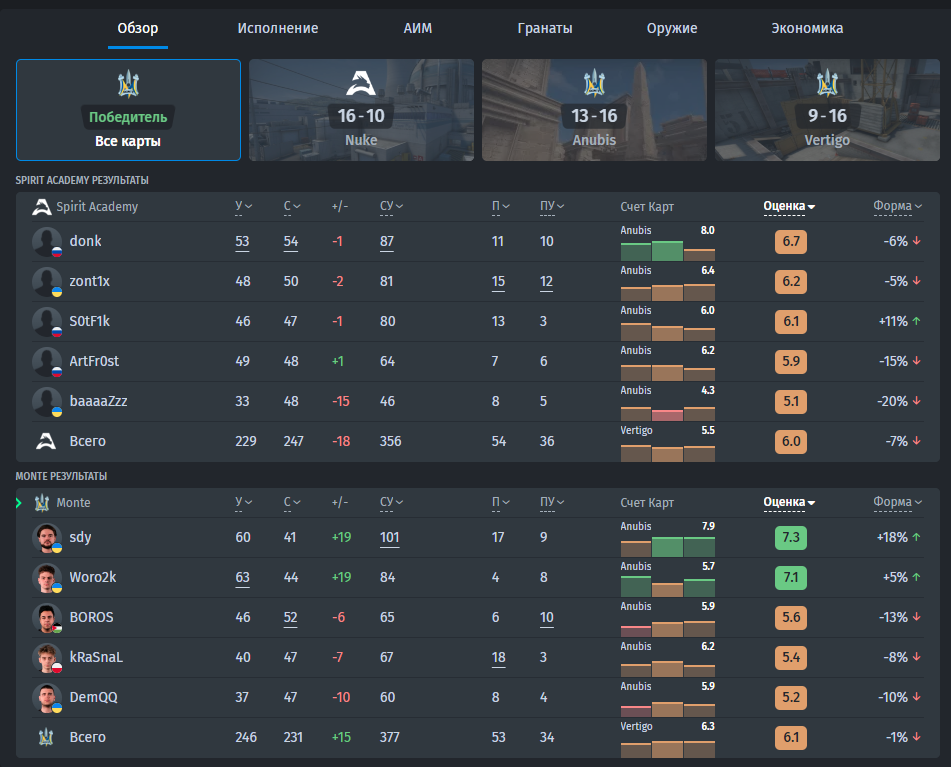Sort Spirit Academy table by С column

click(292, 207)
